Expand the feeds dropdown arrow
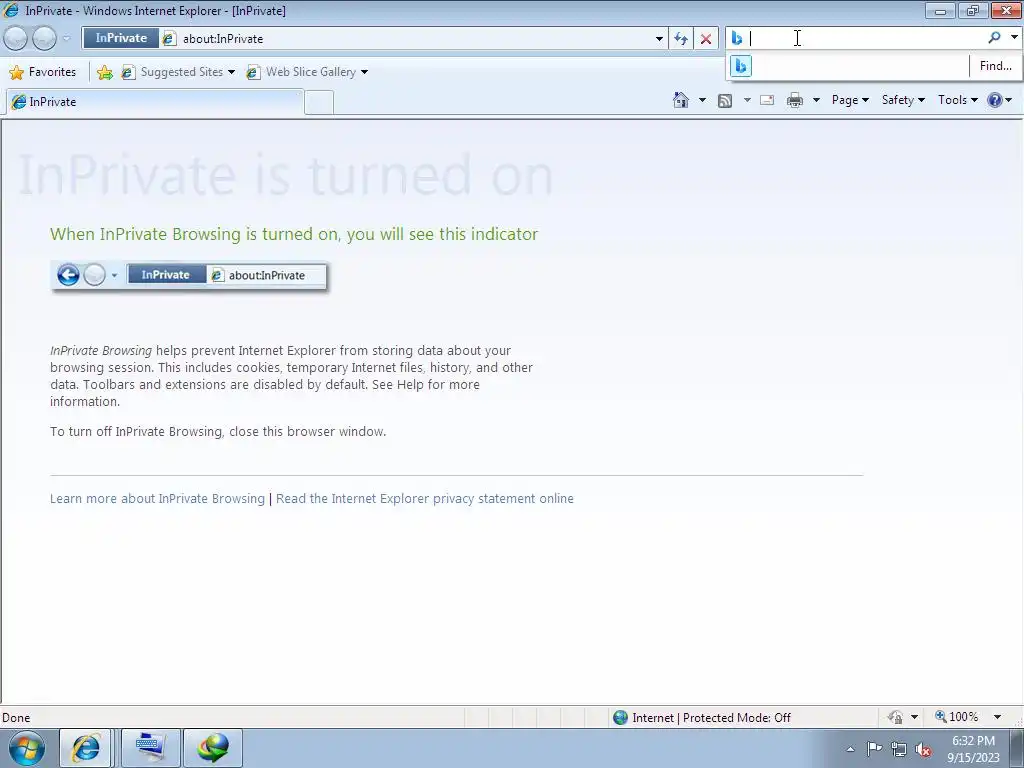 [747, 100]
